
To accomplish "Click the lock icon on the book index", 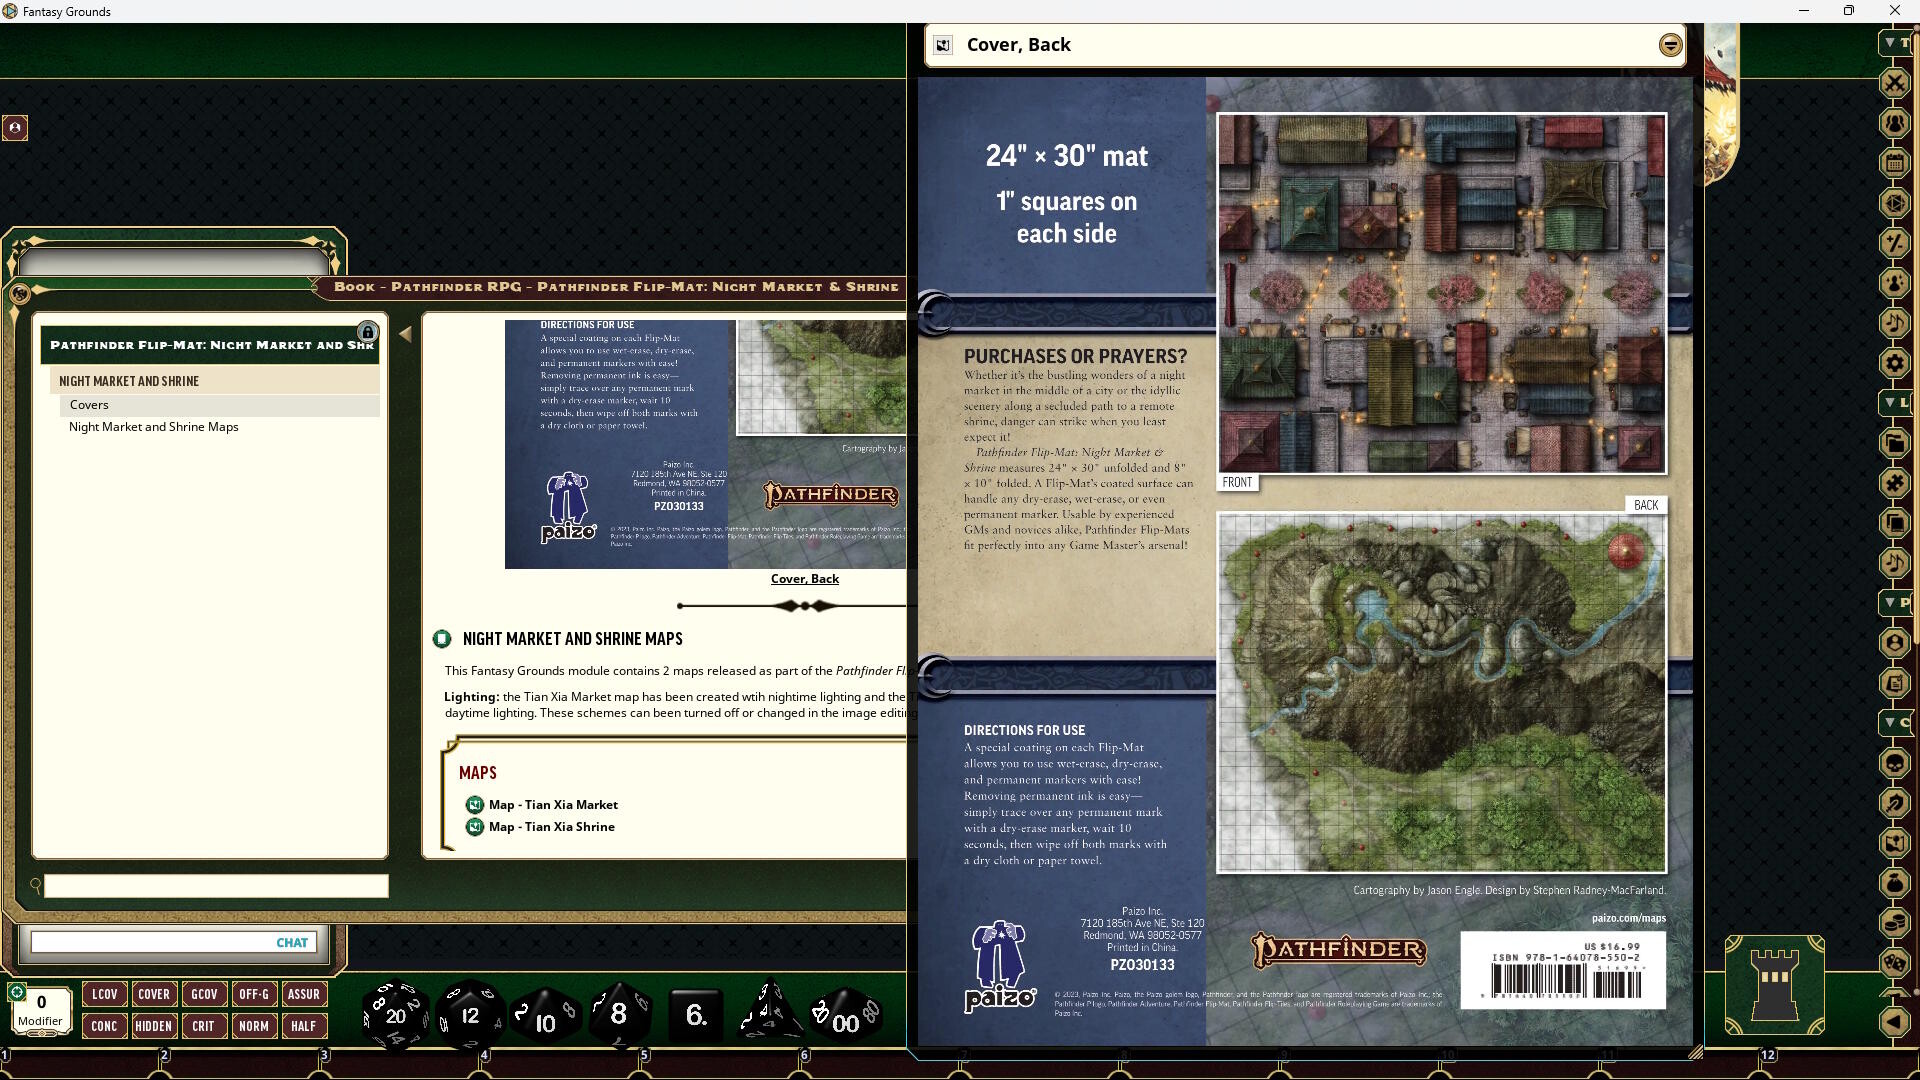I will pyautogui.click(x=367, y=332).
